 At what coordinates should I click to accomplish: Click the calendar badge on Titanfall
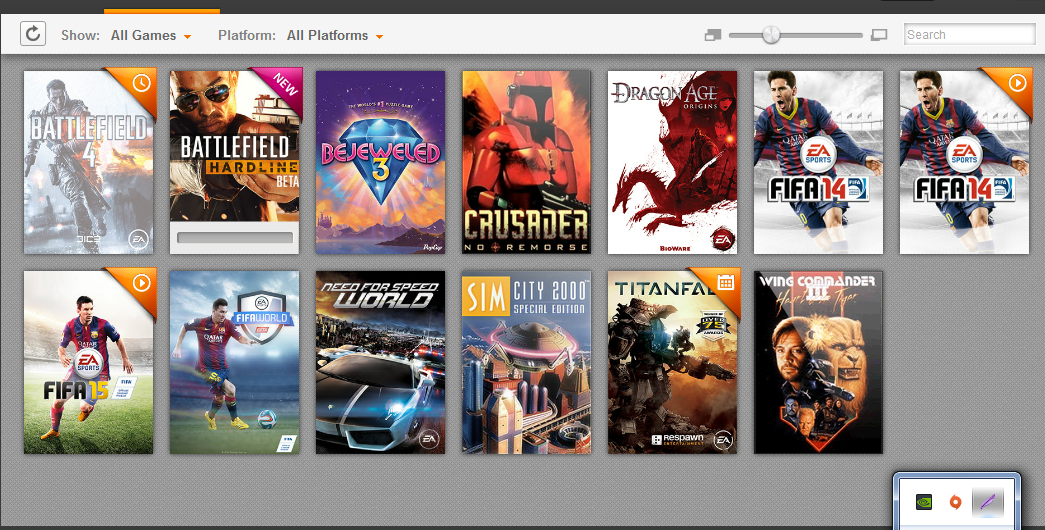click(x=725, y=283)
